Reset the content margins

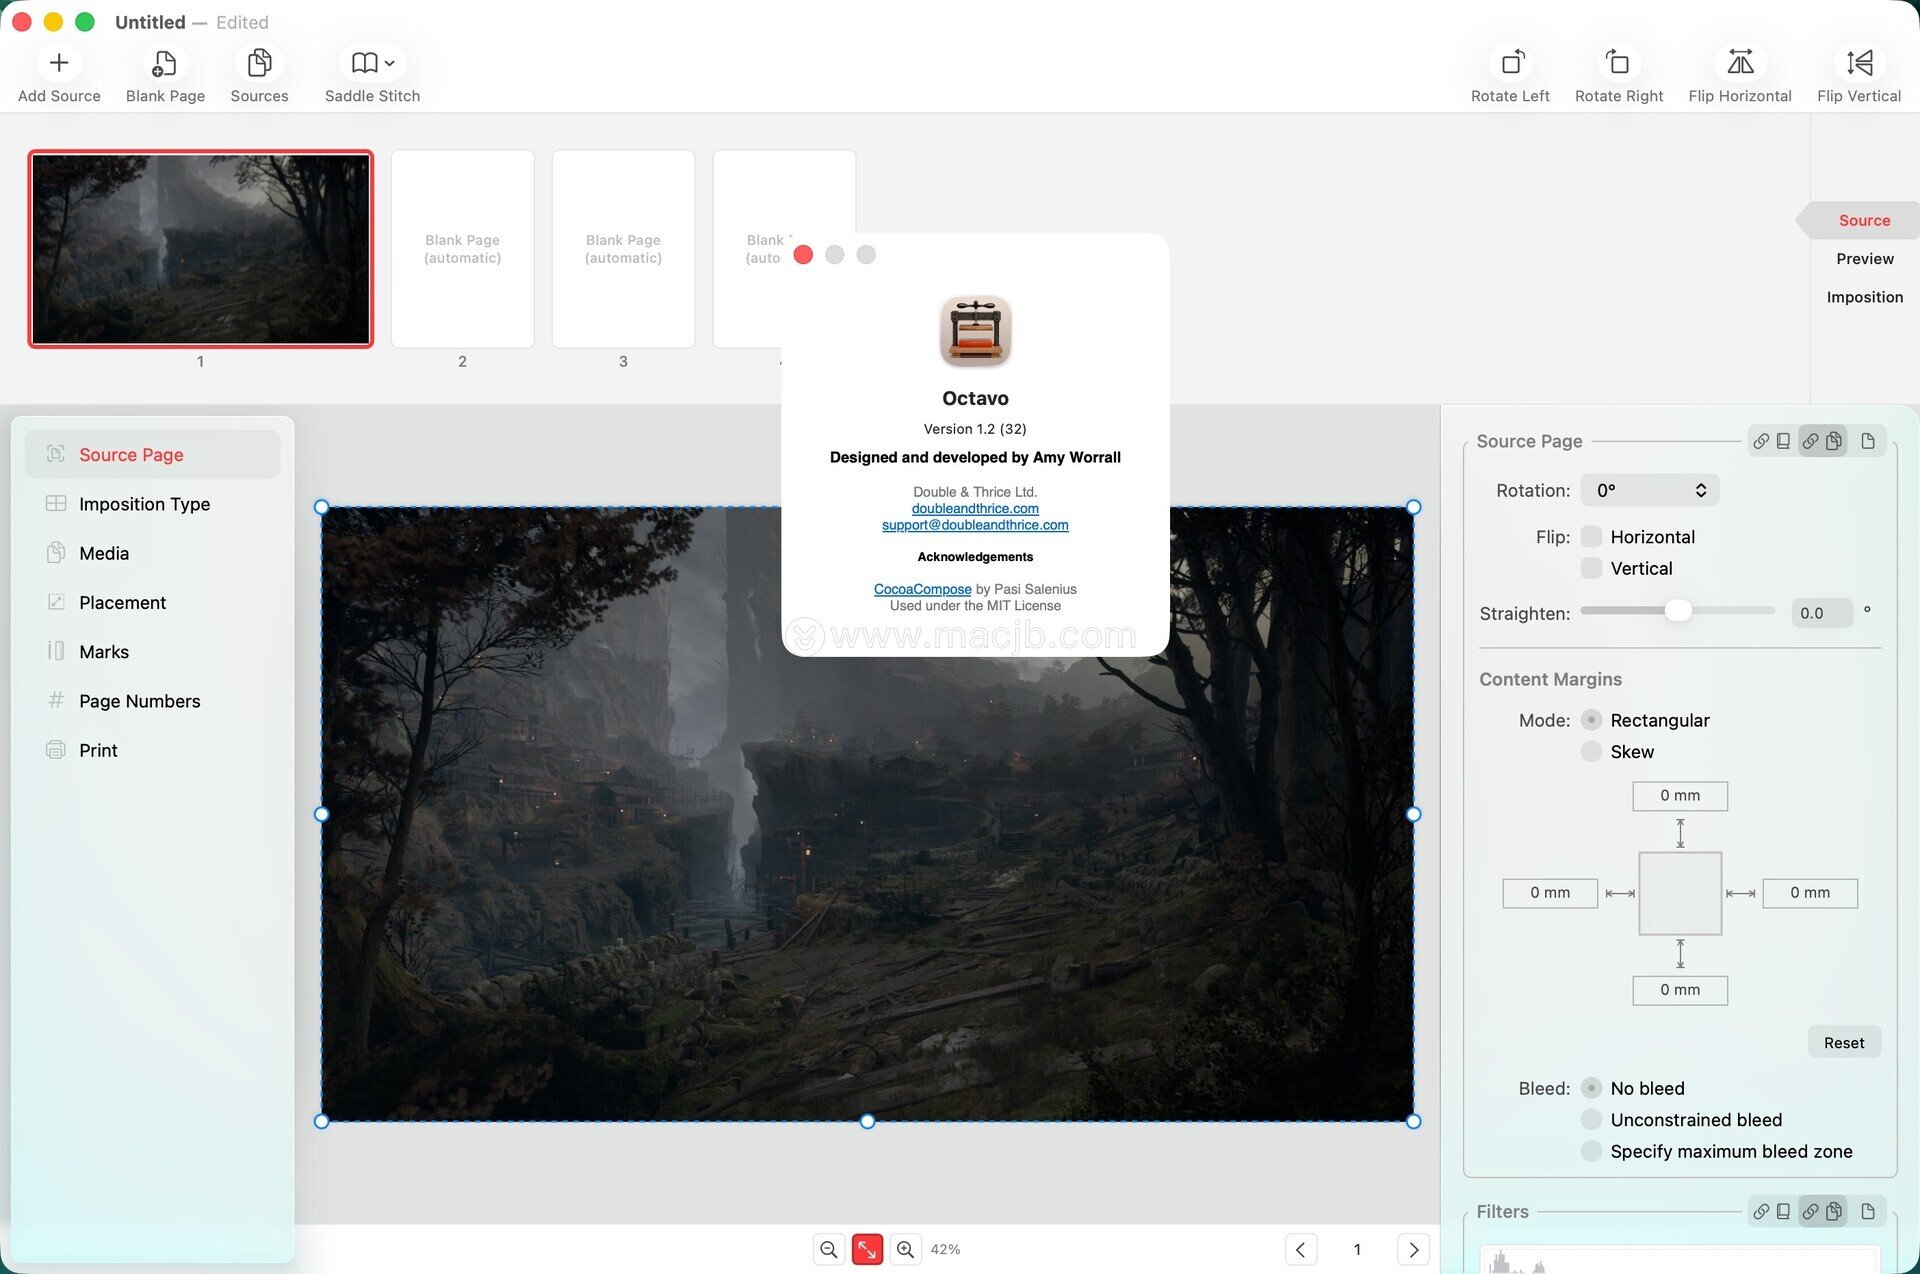[1844, 1042]
